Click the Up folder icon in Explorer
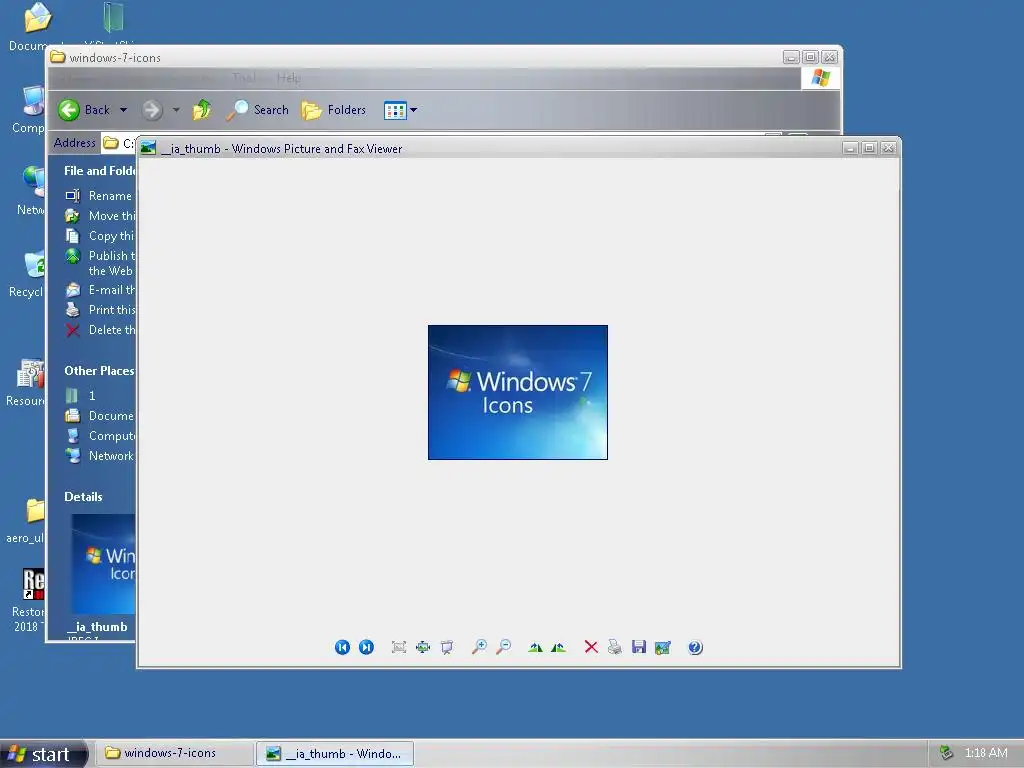The height and width of the screenshot is (768, 1024). click(x=202, y=110)
